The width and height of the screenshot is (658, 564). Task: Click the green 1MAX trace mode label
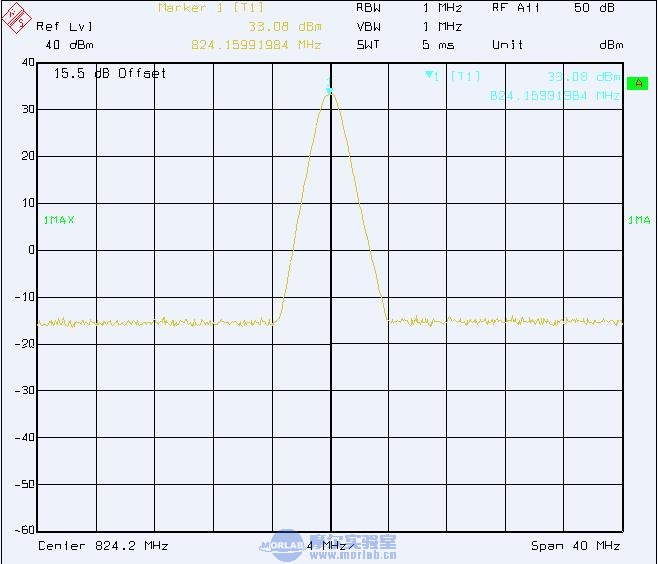tap(59, 219)
